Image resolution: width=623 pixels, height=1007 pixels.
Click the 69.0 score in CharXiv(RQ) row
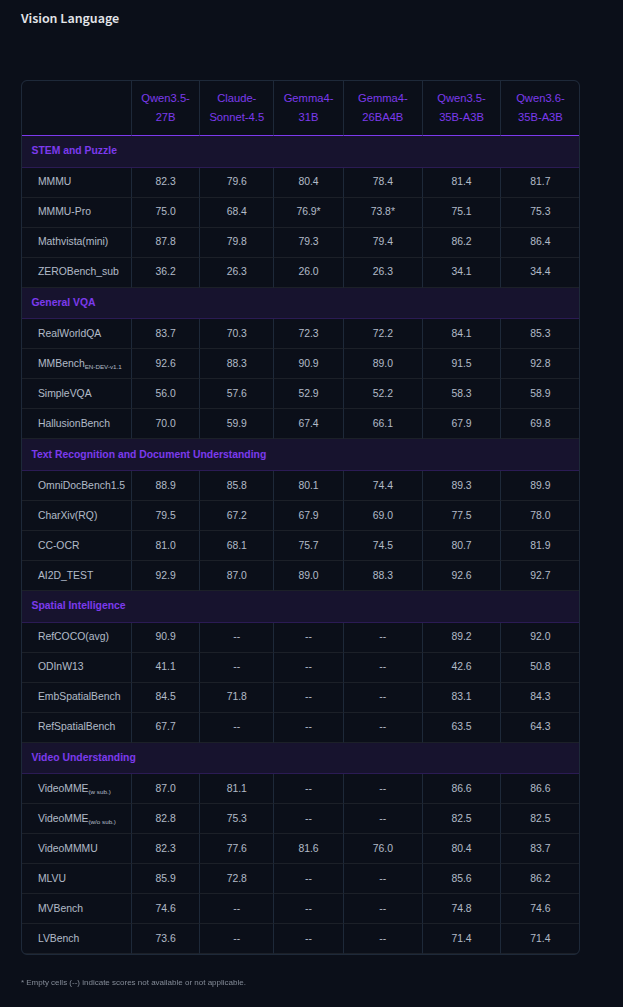[383, 516]
